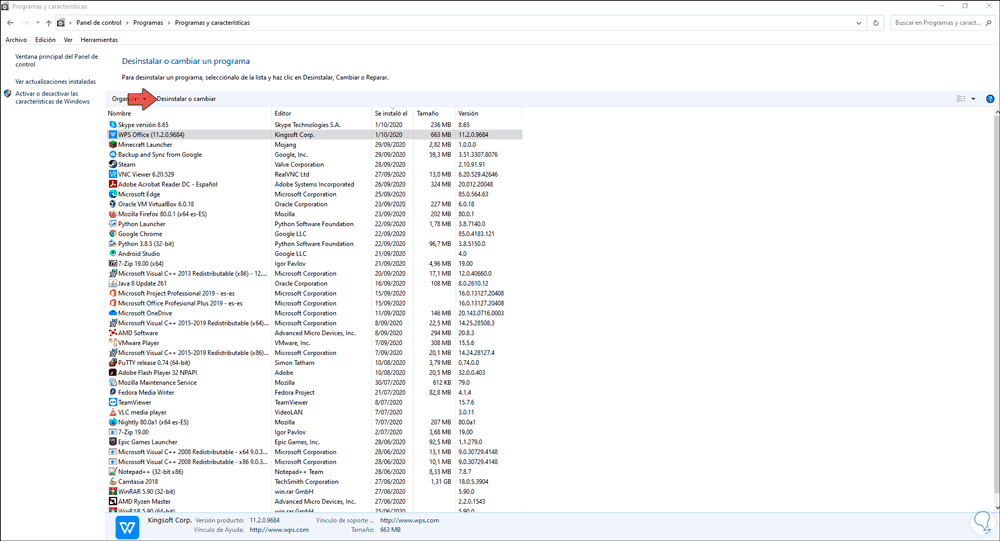The height and width of the screenshot is (541, 1000).
Task: Sort programs by Tamaño column
Action: point(434,114)
